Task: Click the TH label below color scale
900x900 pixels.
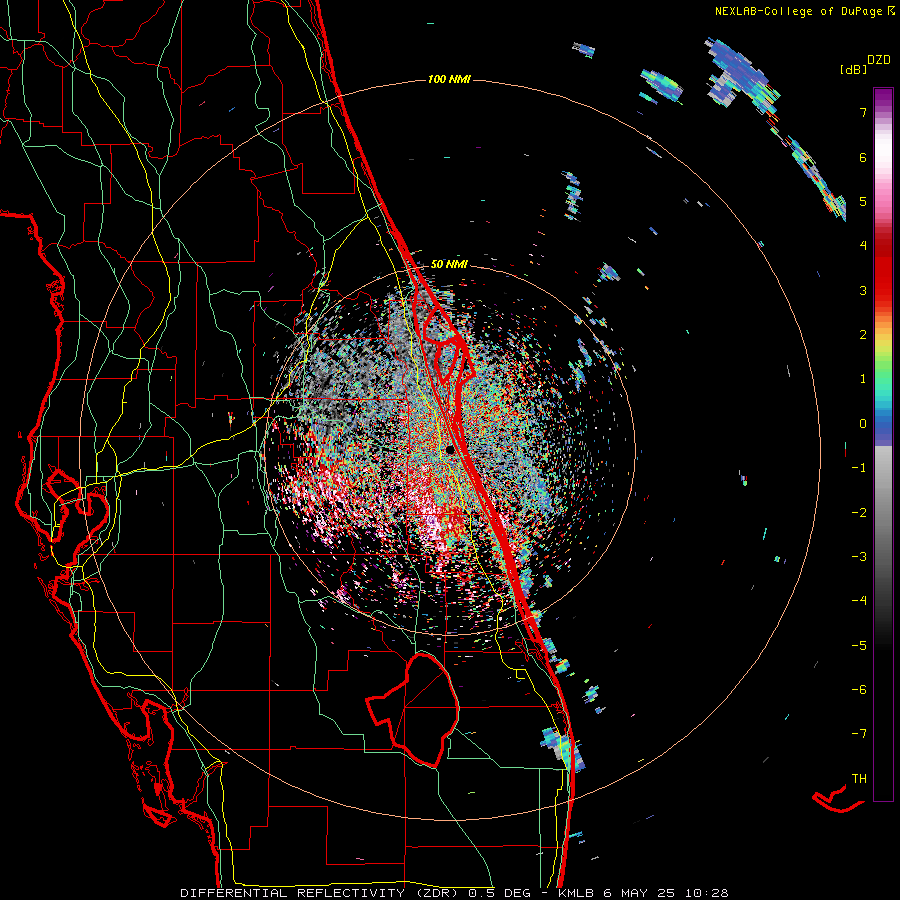Action: (x=859, y=778)
